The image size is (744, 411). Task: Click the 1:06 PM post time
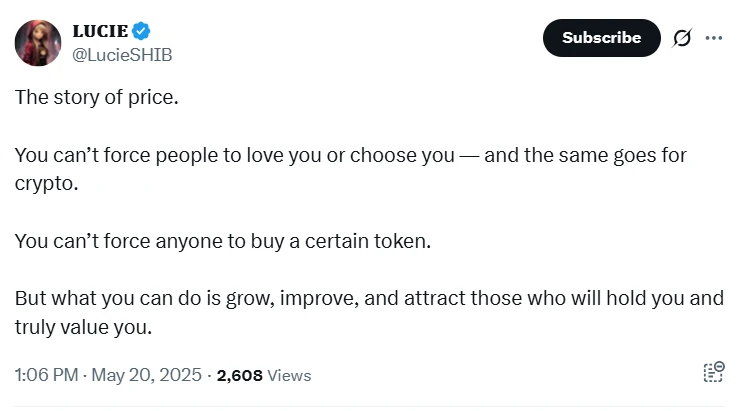pyautogui.click(x=46, y=375)
